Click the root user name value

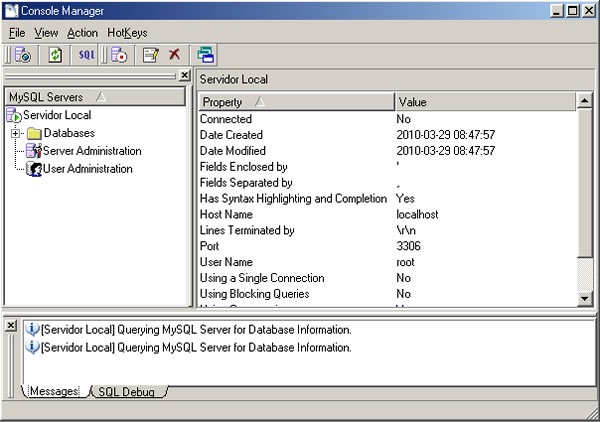click(x=405, y=262)
